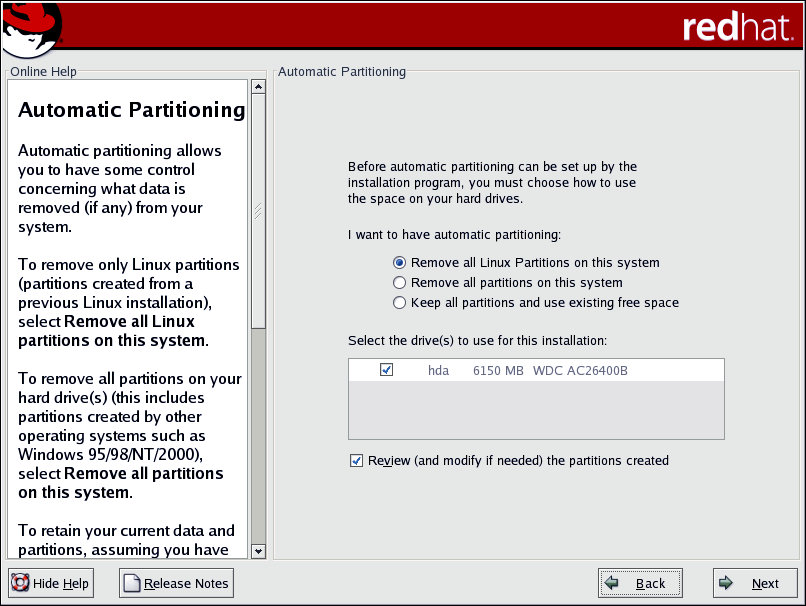Click the Automatic Partitioning help heading
Image resolution: width=806 pixels, height=606 pixels.
tap(131, 110)
